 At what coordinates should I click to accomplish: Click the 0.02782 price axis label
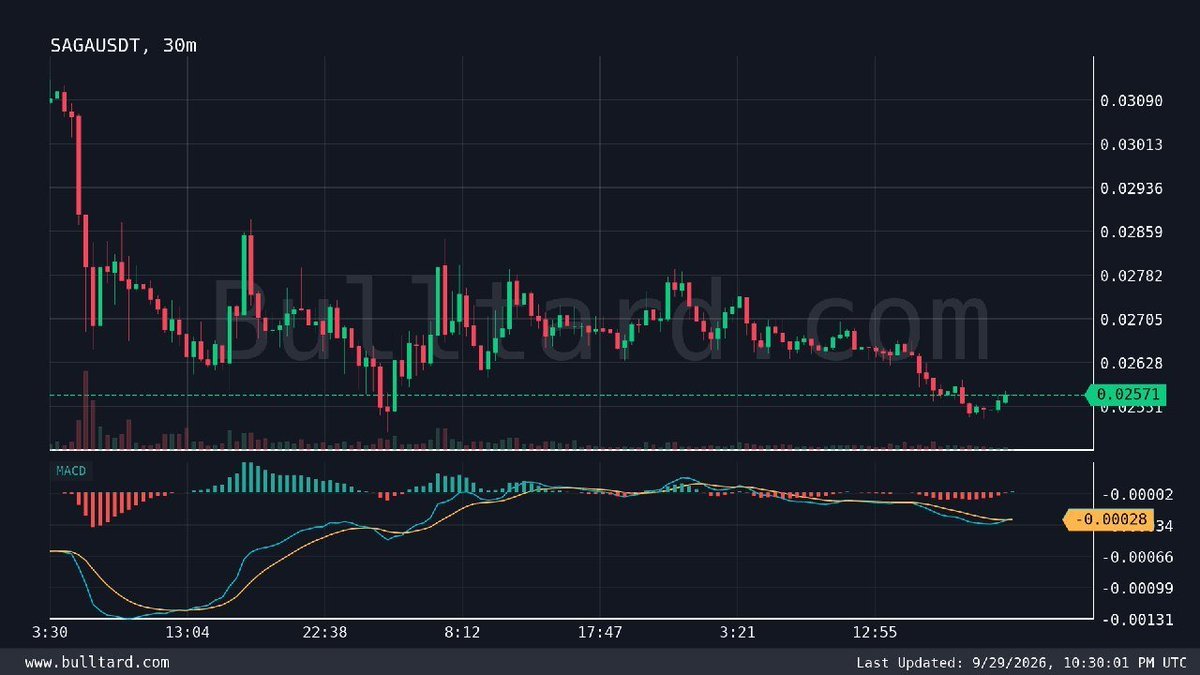tap(1131, 276)
